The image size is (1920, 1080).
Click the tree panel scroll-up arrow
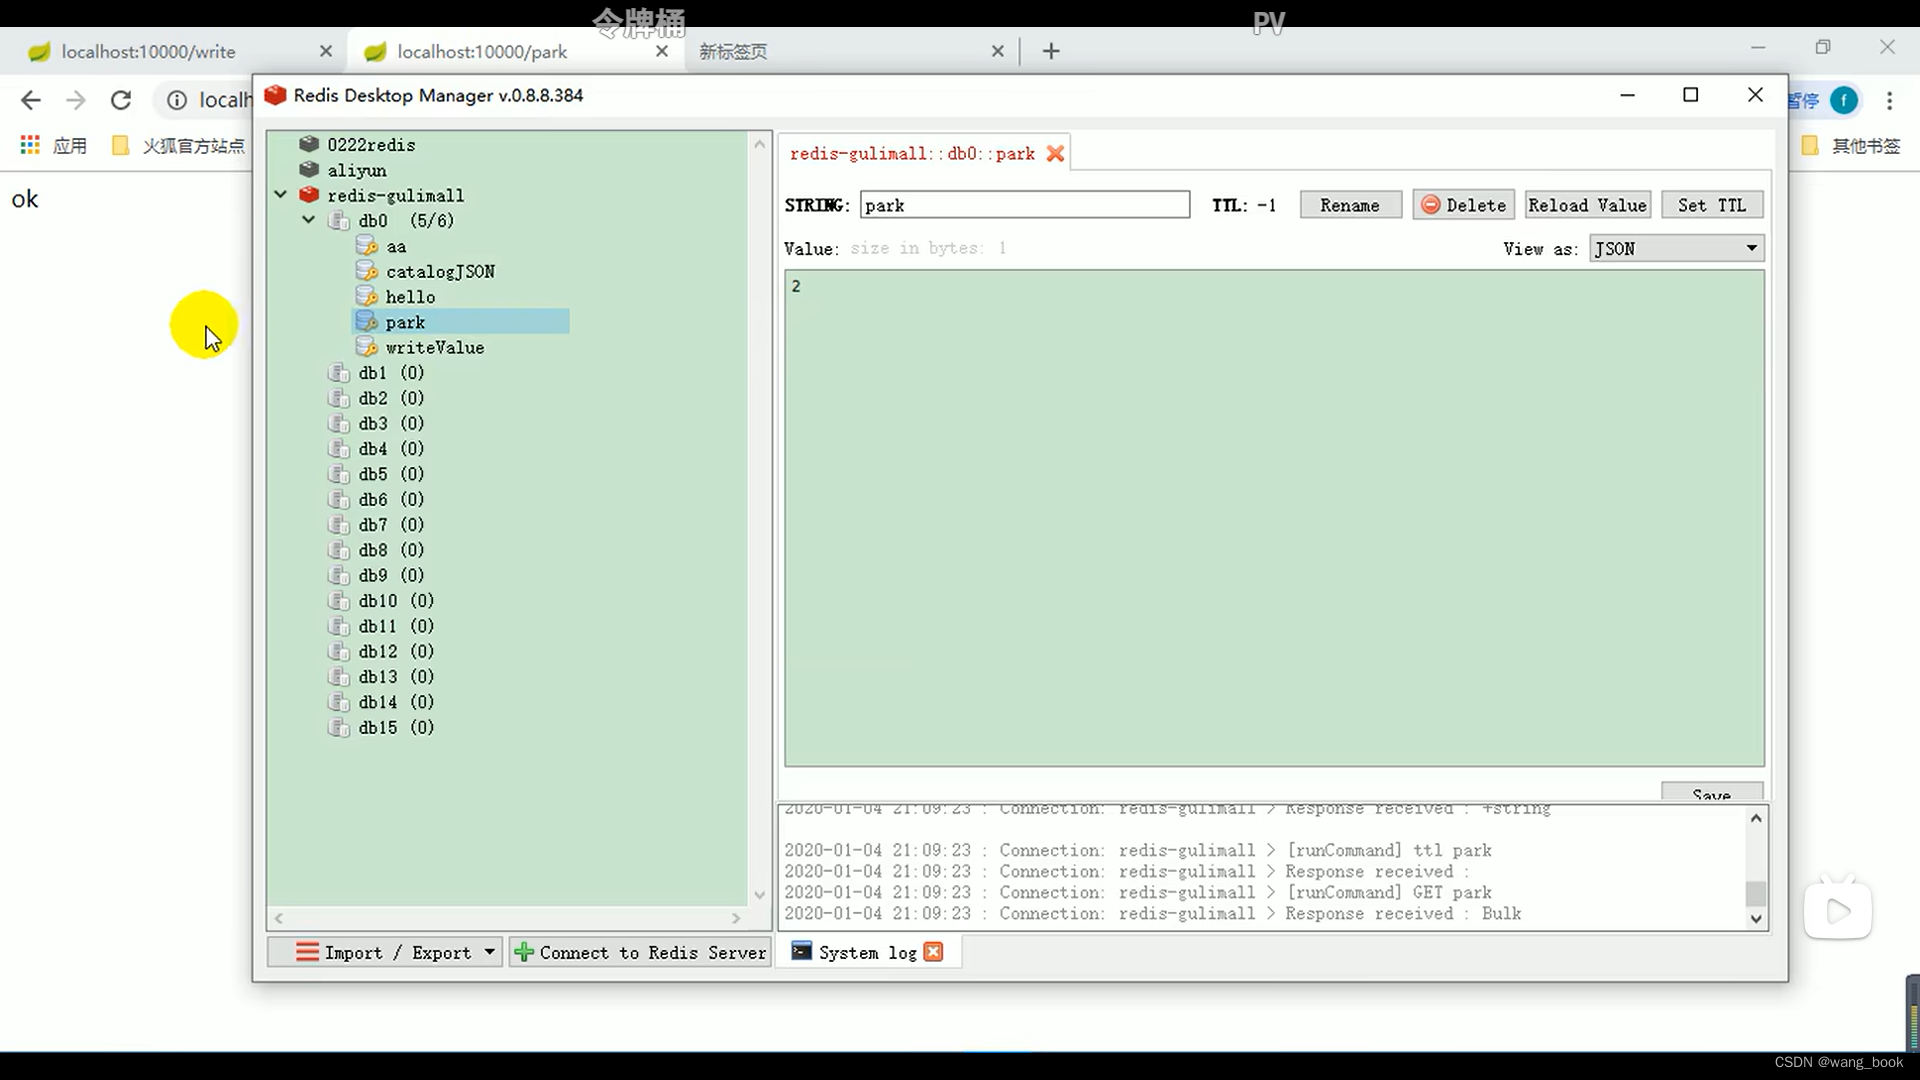click(x=760, y=144)
